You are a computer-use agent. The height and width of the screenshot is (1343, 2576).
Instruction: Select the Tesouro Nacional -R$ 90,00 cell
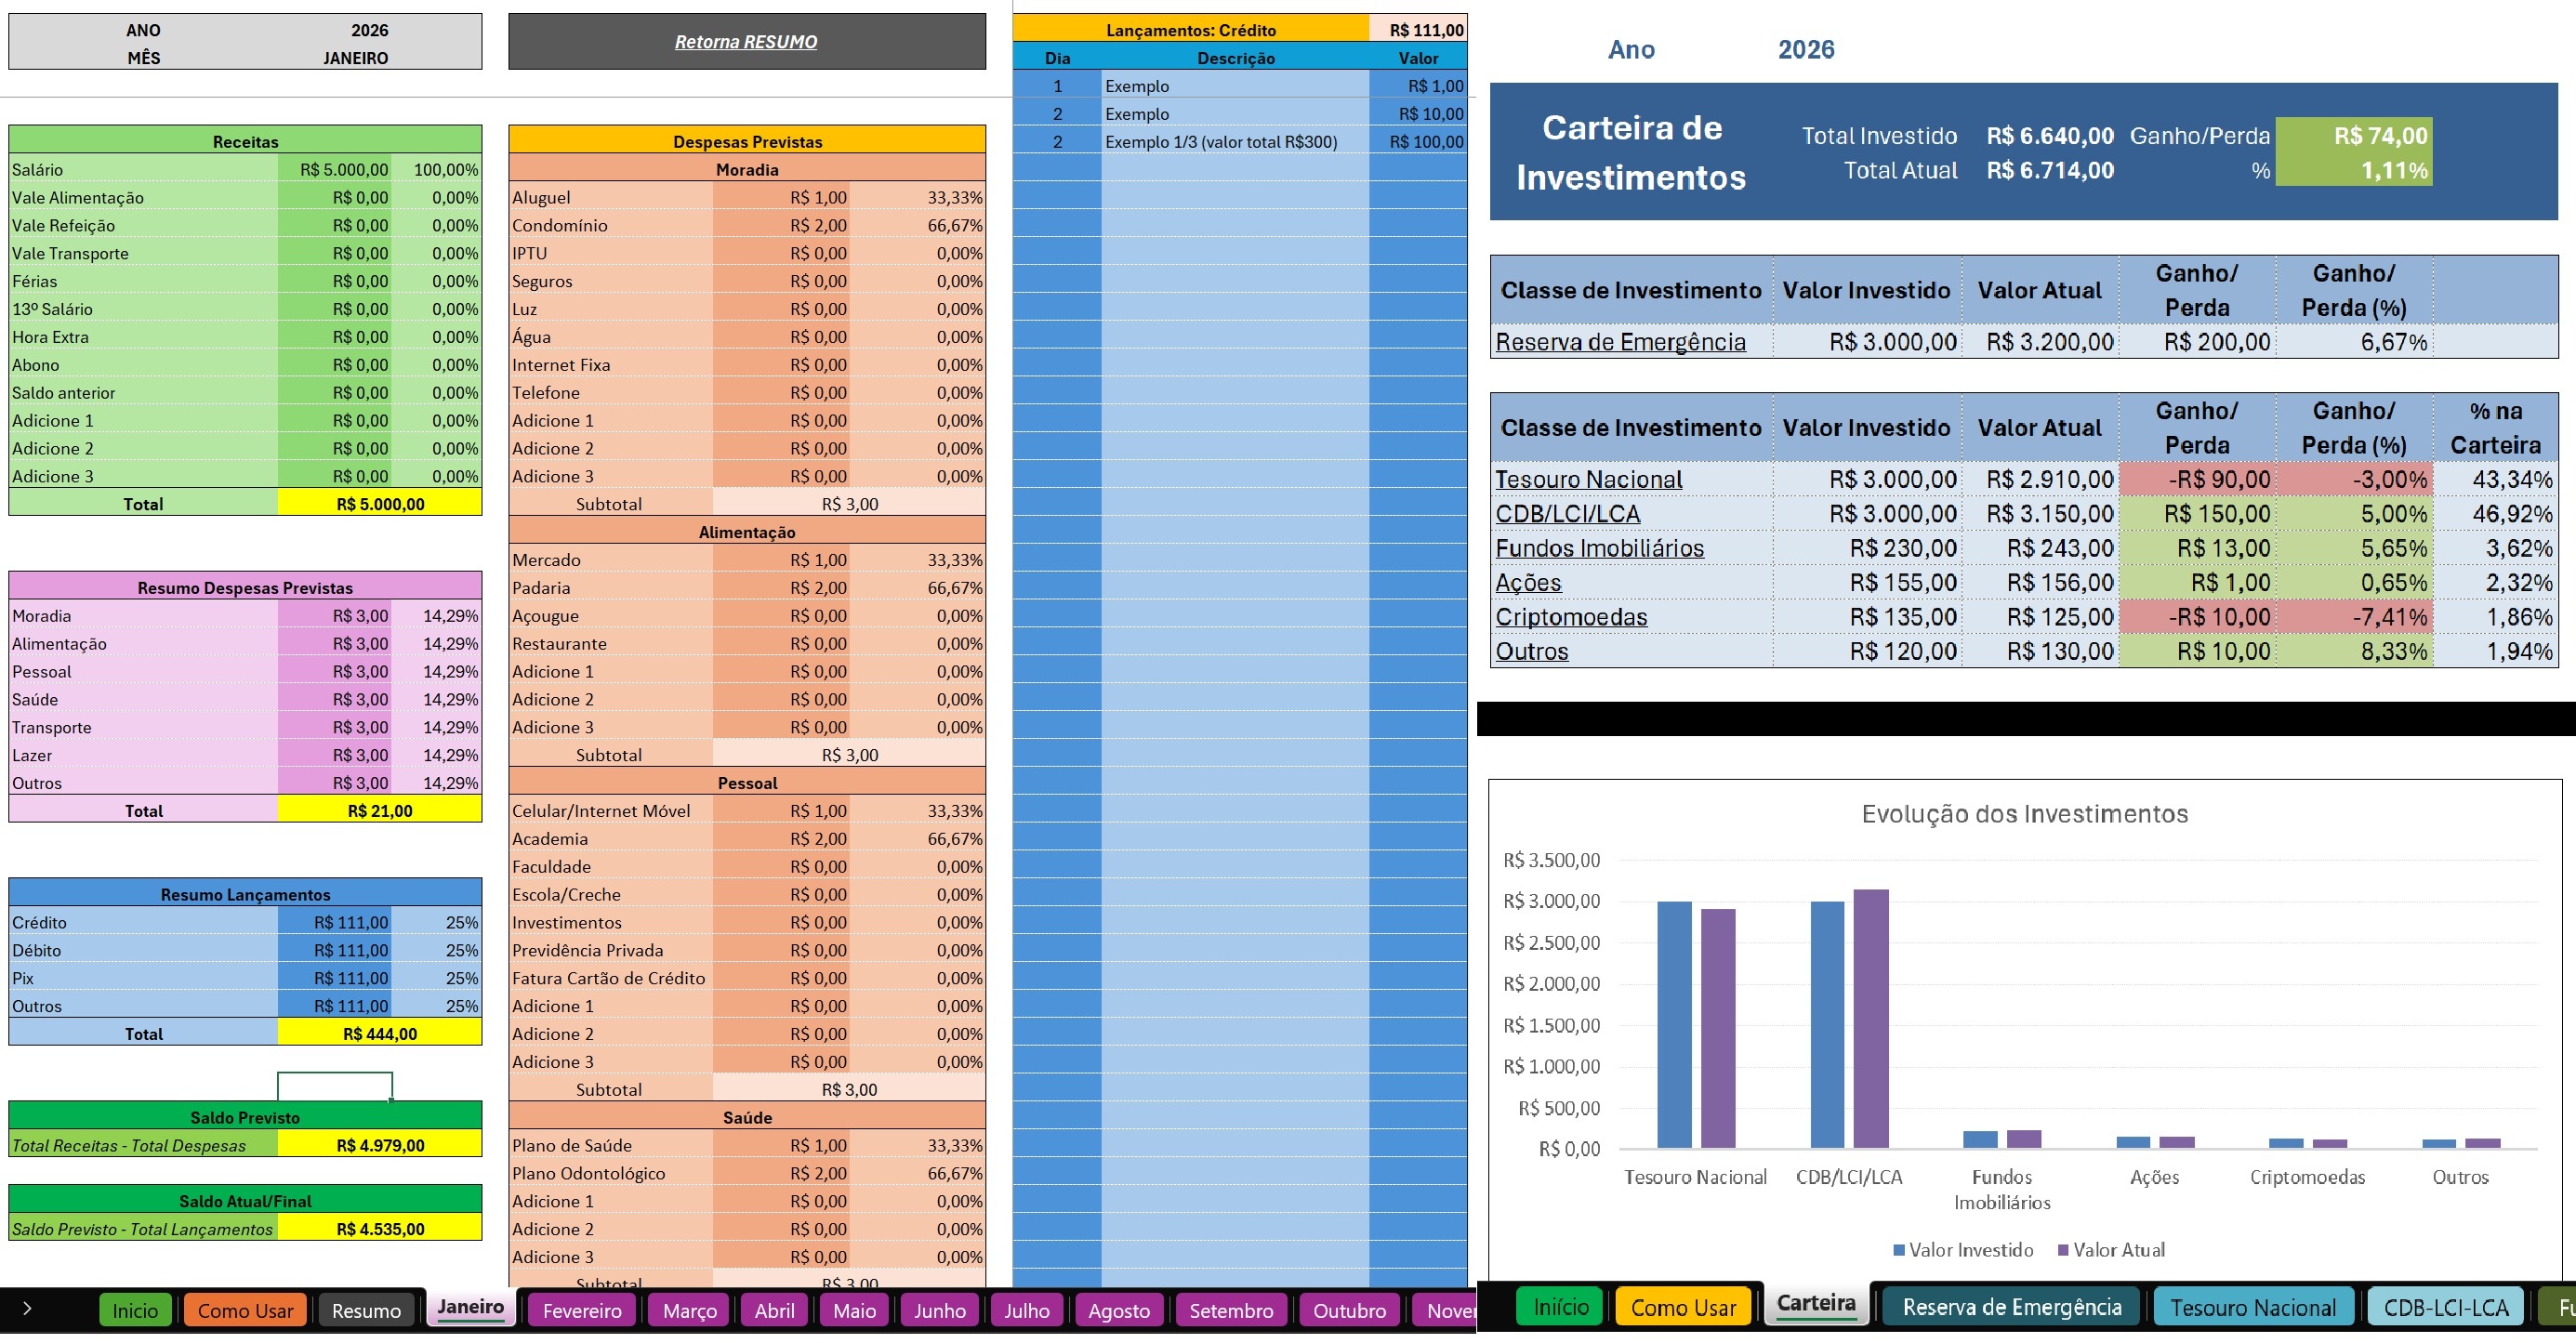click(2197, 479)
